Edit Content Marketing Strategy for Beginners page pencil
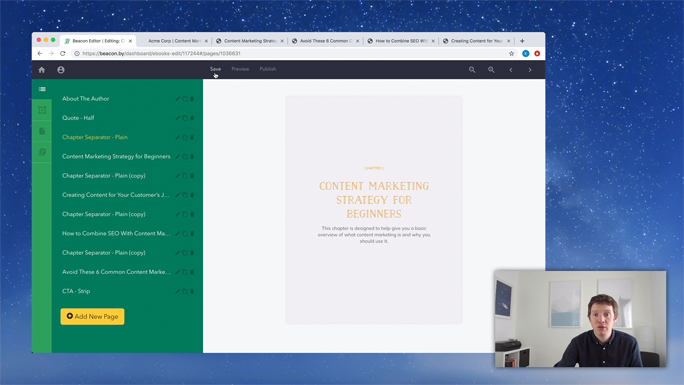This screenshot has height=385, width=684. click(178, 157)
